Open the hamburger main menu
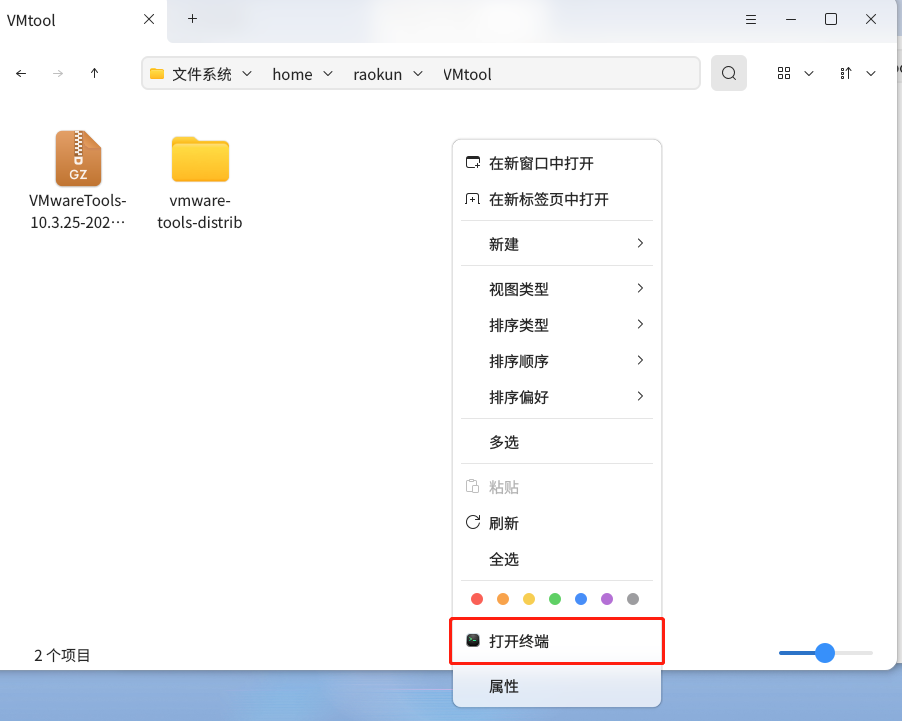Viewport: 902px width, 721px height. coord(751,20)
